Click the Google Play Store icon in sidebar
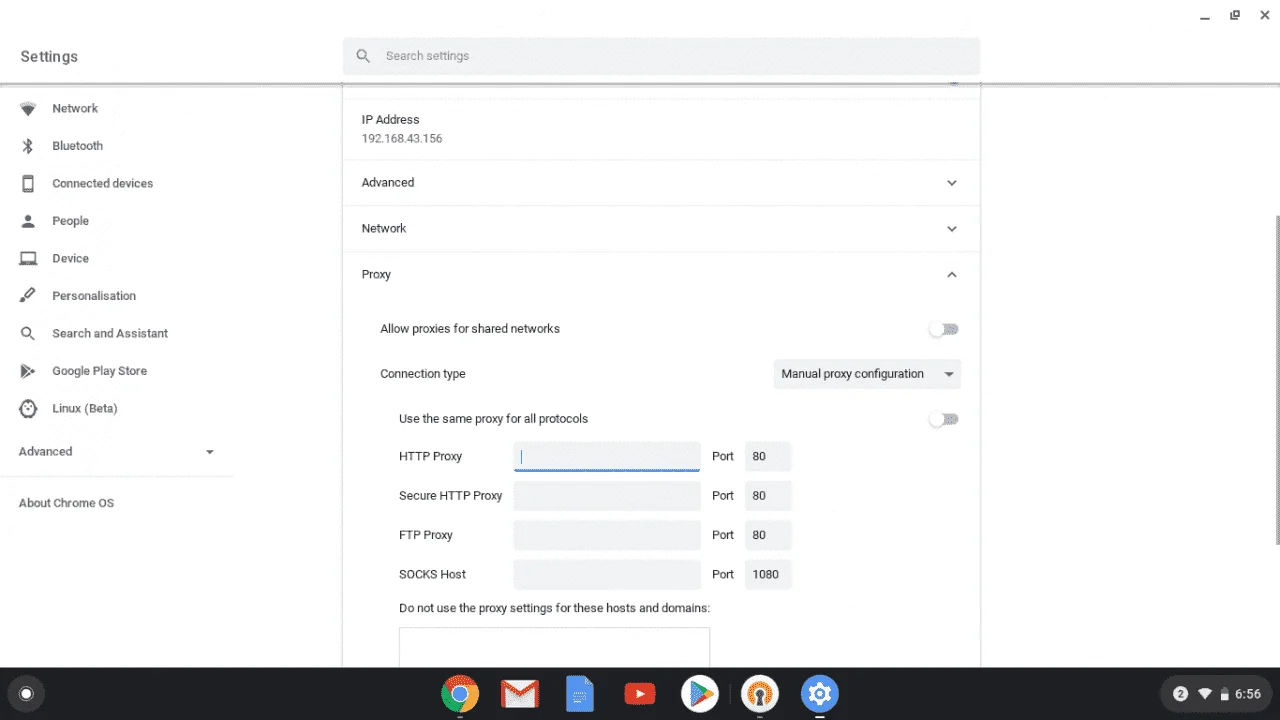This screenshot has height=720, width=1280. [29, 371]
